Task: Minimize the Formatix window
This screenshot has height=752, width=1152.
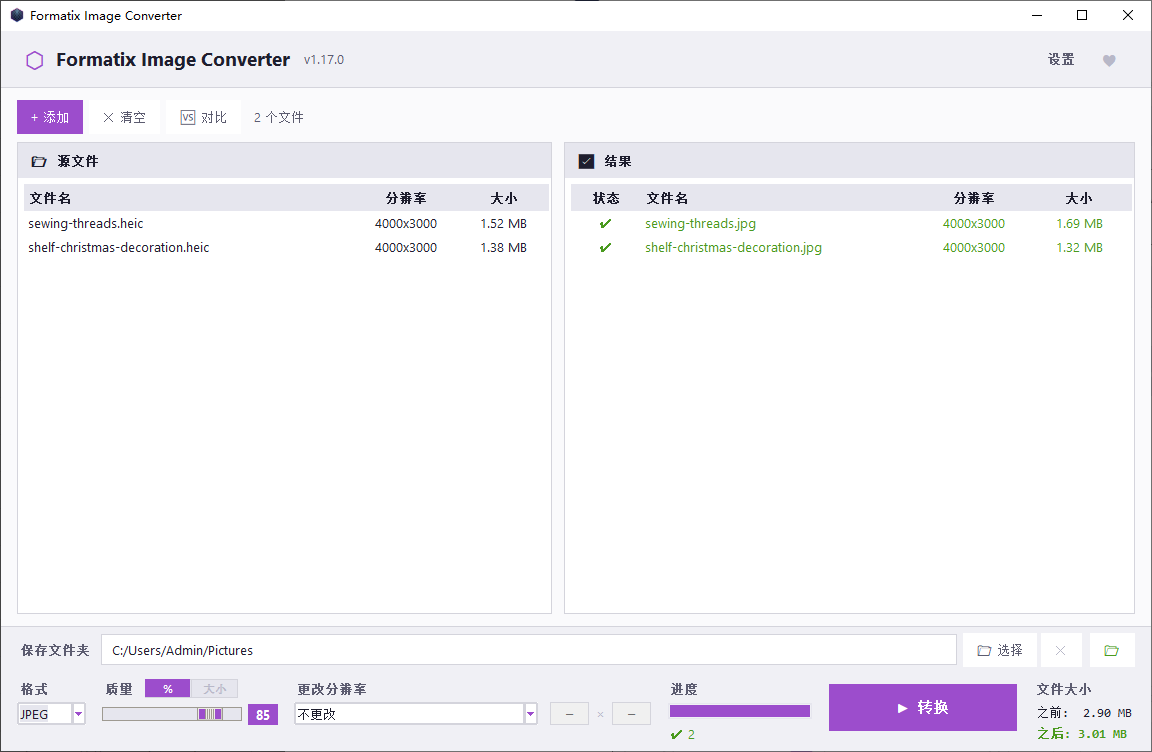Action: pos(1037,15)
